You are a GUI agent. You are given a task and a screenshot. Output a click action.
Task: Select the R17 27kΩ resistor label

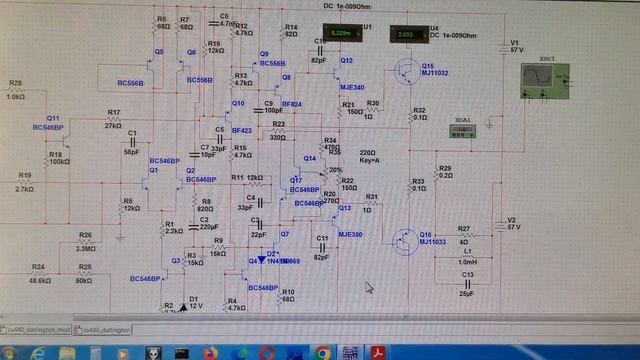point(113,119)
